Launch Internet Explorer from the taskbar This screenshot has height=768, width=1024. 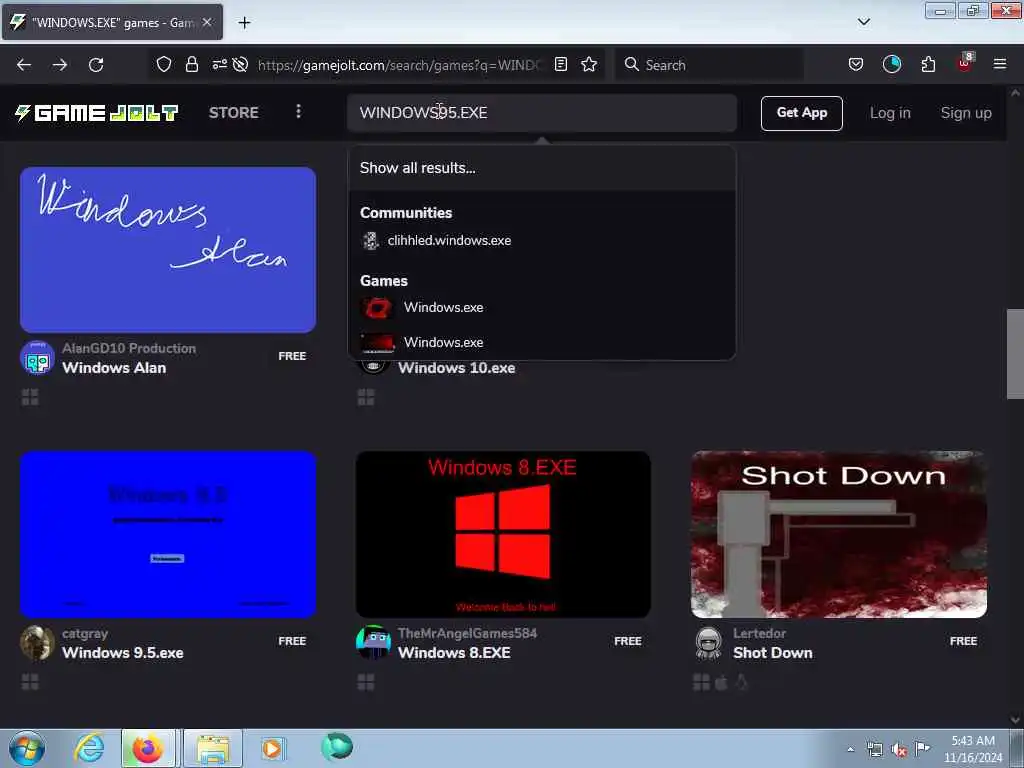tap(89, 748)
